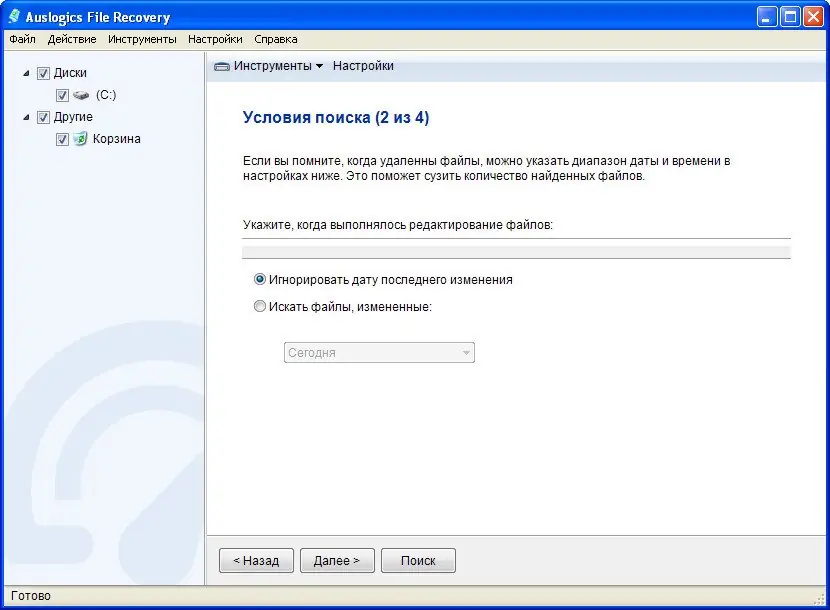The width and height of the screenshot is (830, 610).
Task: Click the < Назад button
Action: tap(256, 560)
